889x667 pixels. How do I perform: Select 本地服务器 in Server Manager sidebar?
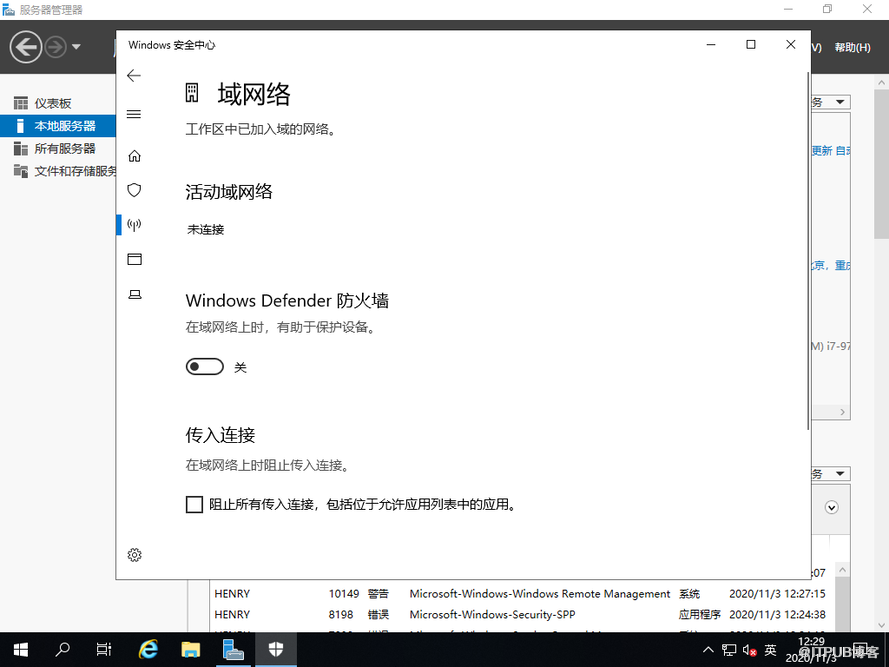(x=58, y=126)
